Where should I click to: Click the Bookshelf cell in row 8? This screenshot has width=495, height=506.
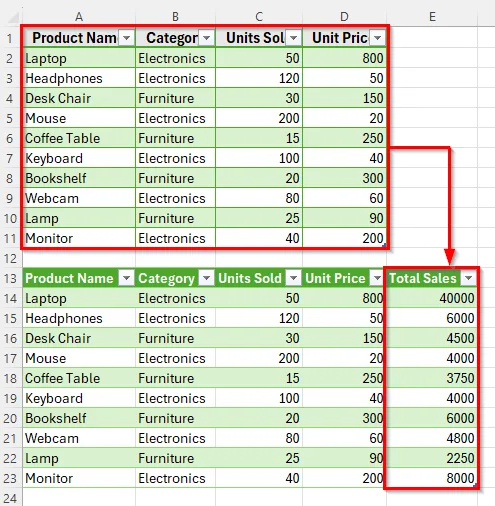point(79,178)
